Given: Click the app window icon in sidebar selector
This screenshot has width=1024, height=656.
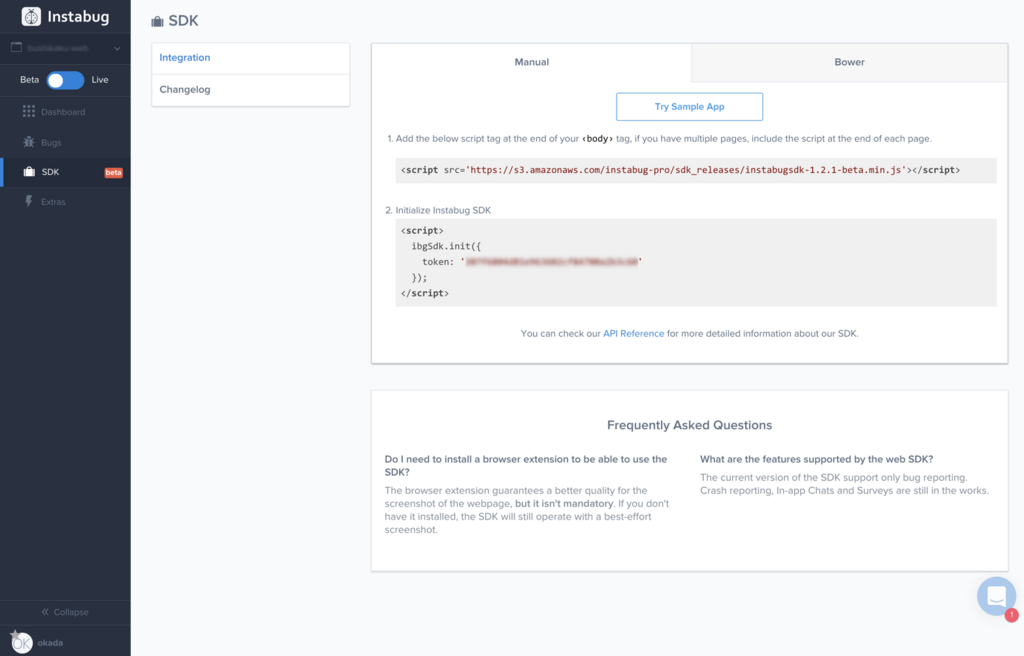Looking at the screenshot, I should click(x=16, y=48).
